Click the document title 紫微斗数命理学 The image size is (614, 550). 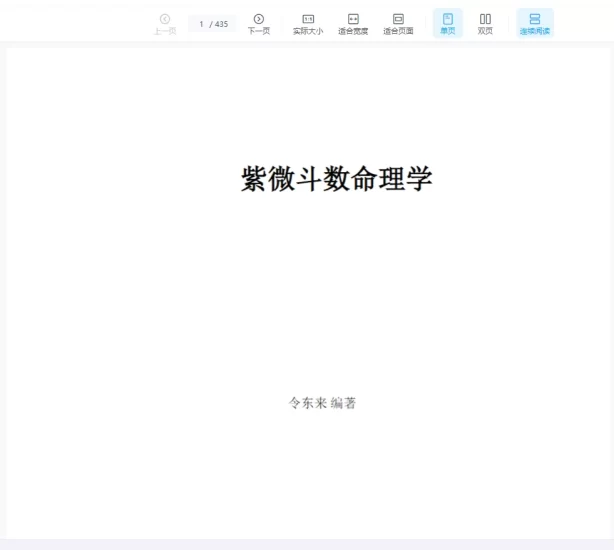point(336,179)
